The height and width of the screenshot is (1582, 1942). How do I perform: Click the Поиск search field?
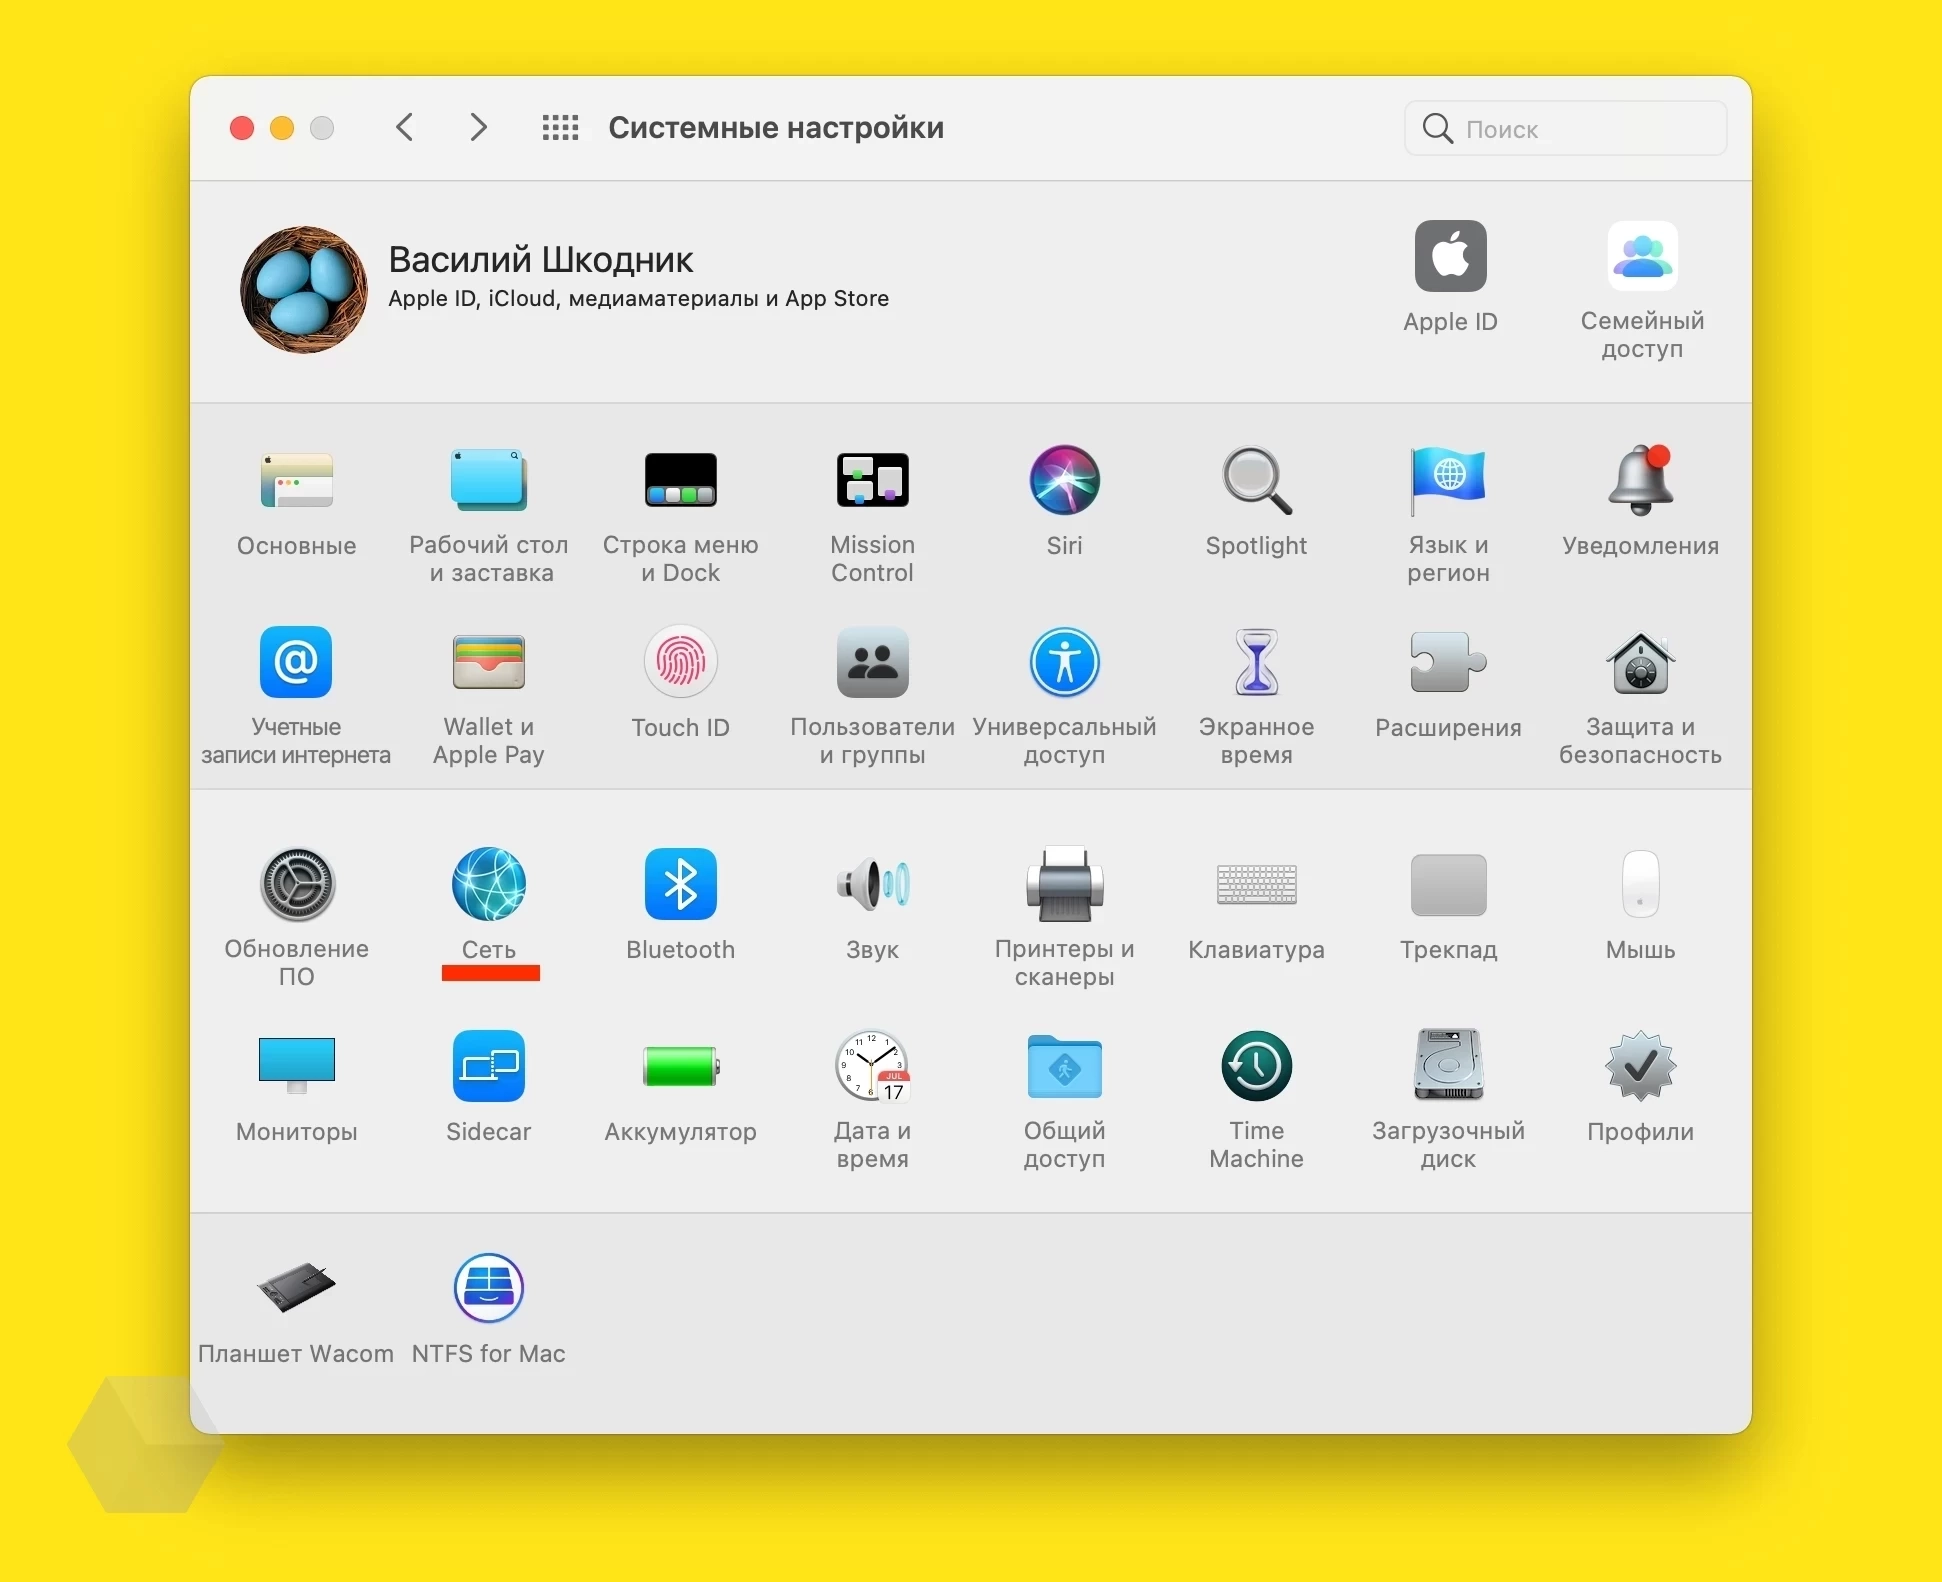coord(1565,128)
